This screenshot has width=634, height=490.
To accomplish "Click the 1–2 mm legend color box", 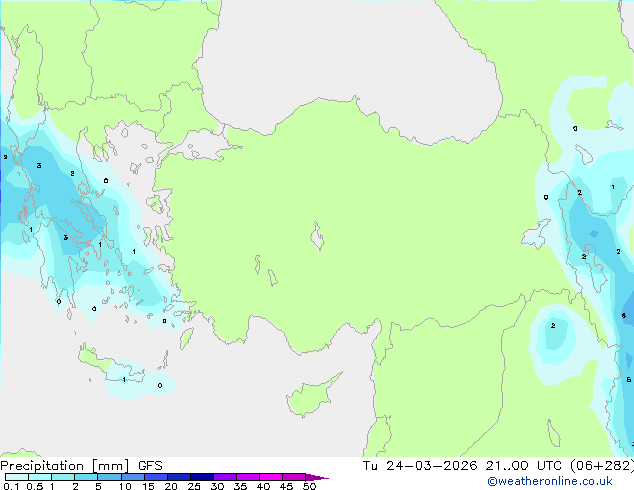I will click(x=63, y=477).
